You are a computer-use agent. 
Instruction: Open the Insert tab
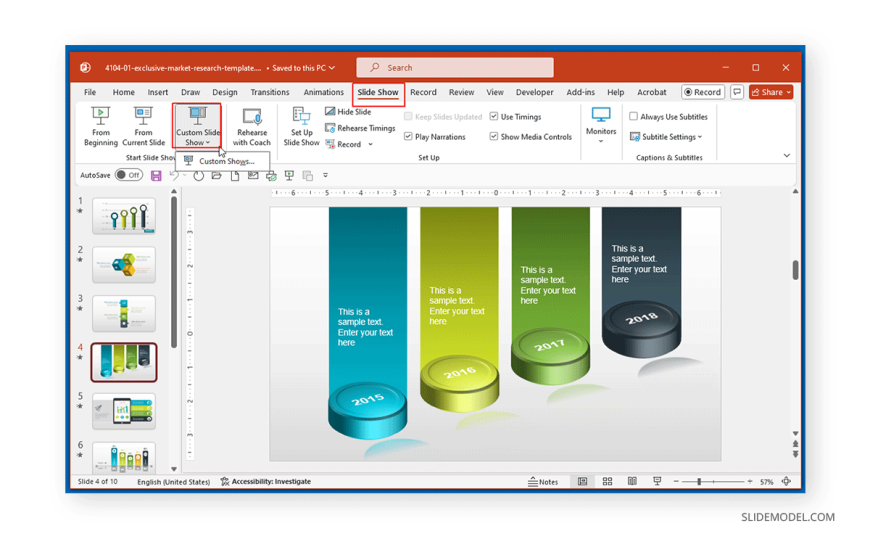(158, 92)
